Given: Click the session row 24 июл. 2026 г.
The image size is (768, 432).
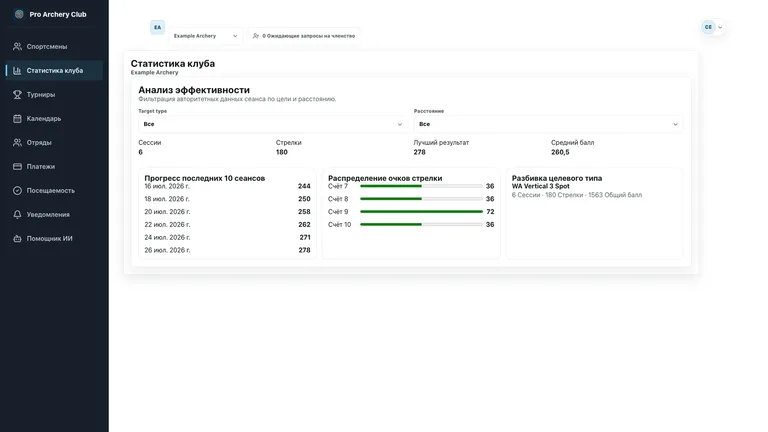Looking at the screenshot, I should pyautogui.click(x=227, y=237).
